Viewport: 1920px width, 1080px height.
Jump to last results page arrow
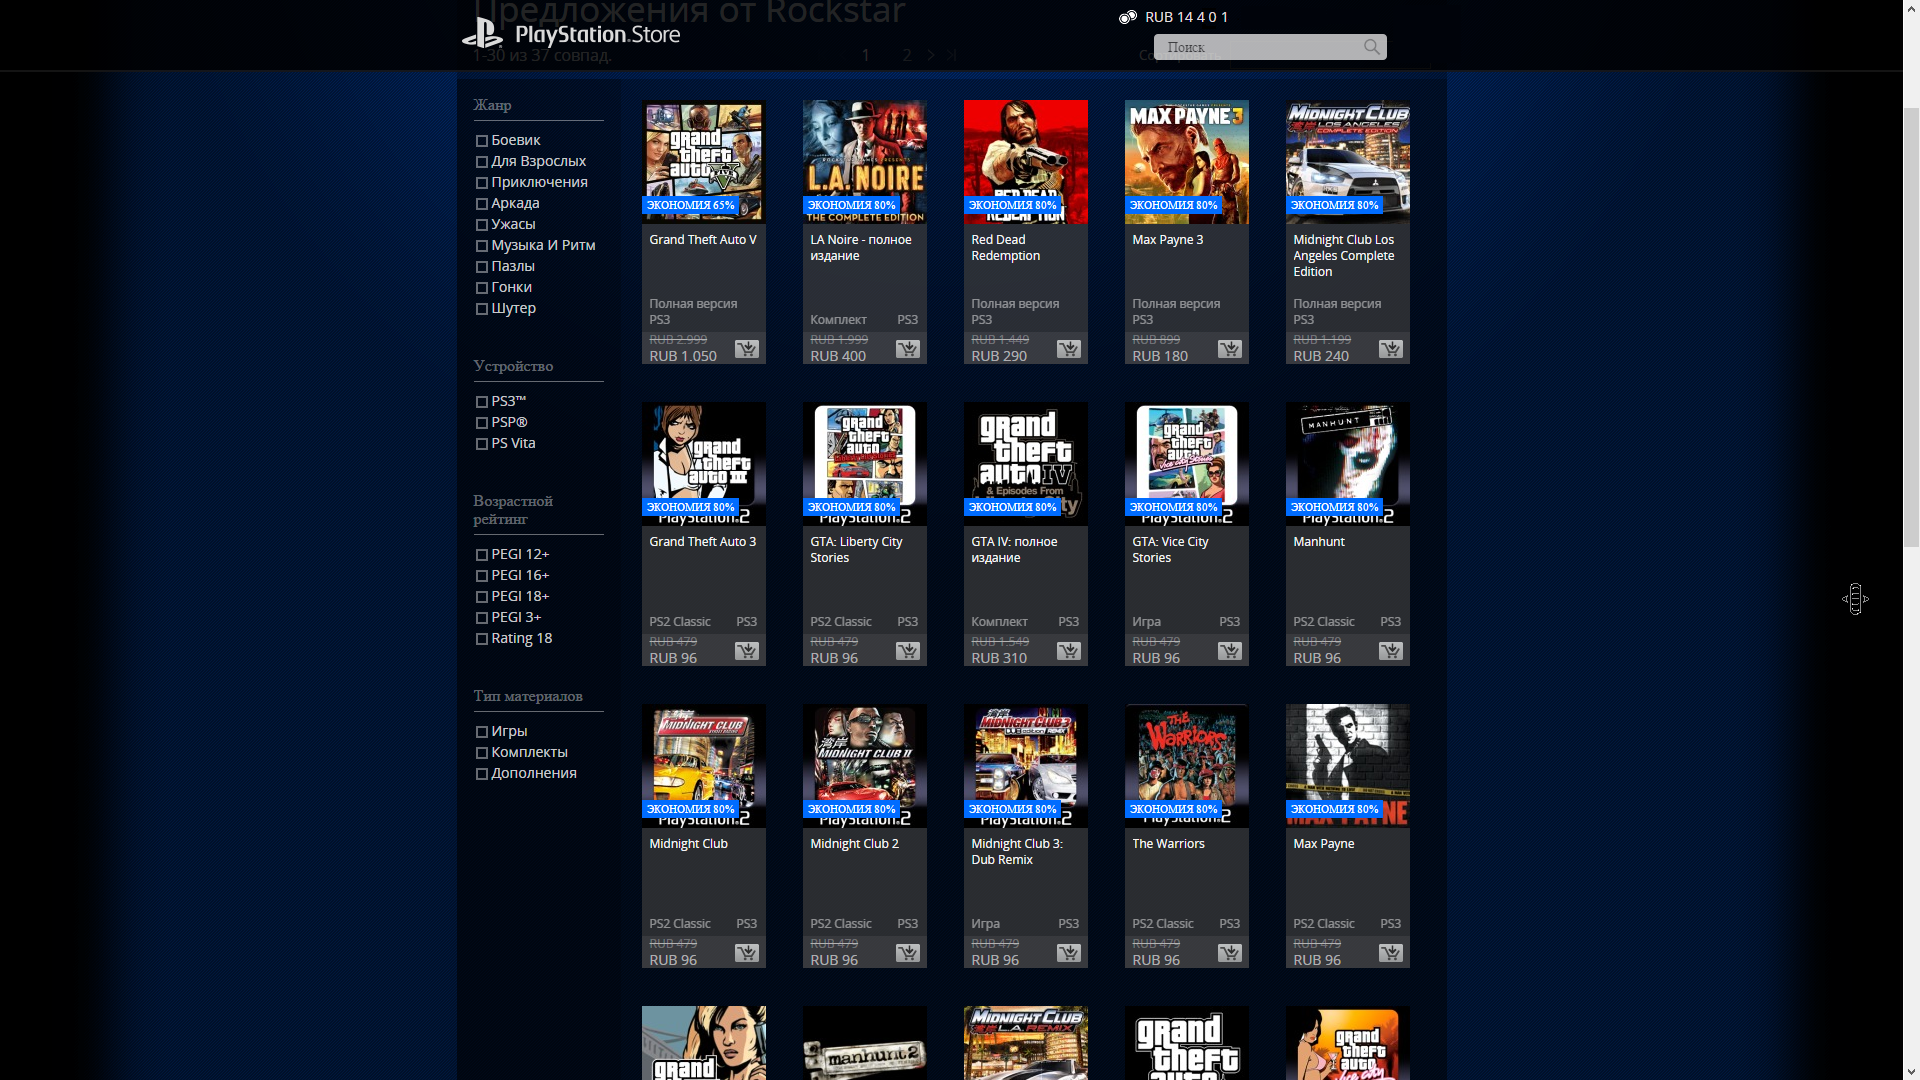tap(952, 55)
